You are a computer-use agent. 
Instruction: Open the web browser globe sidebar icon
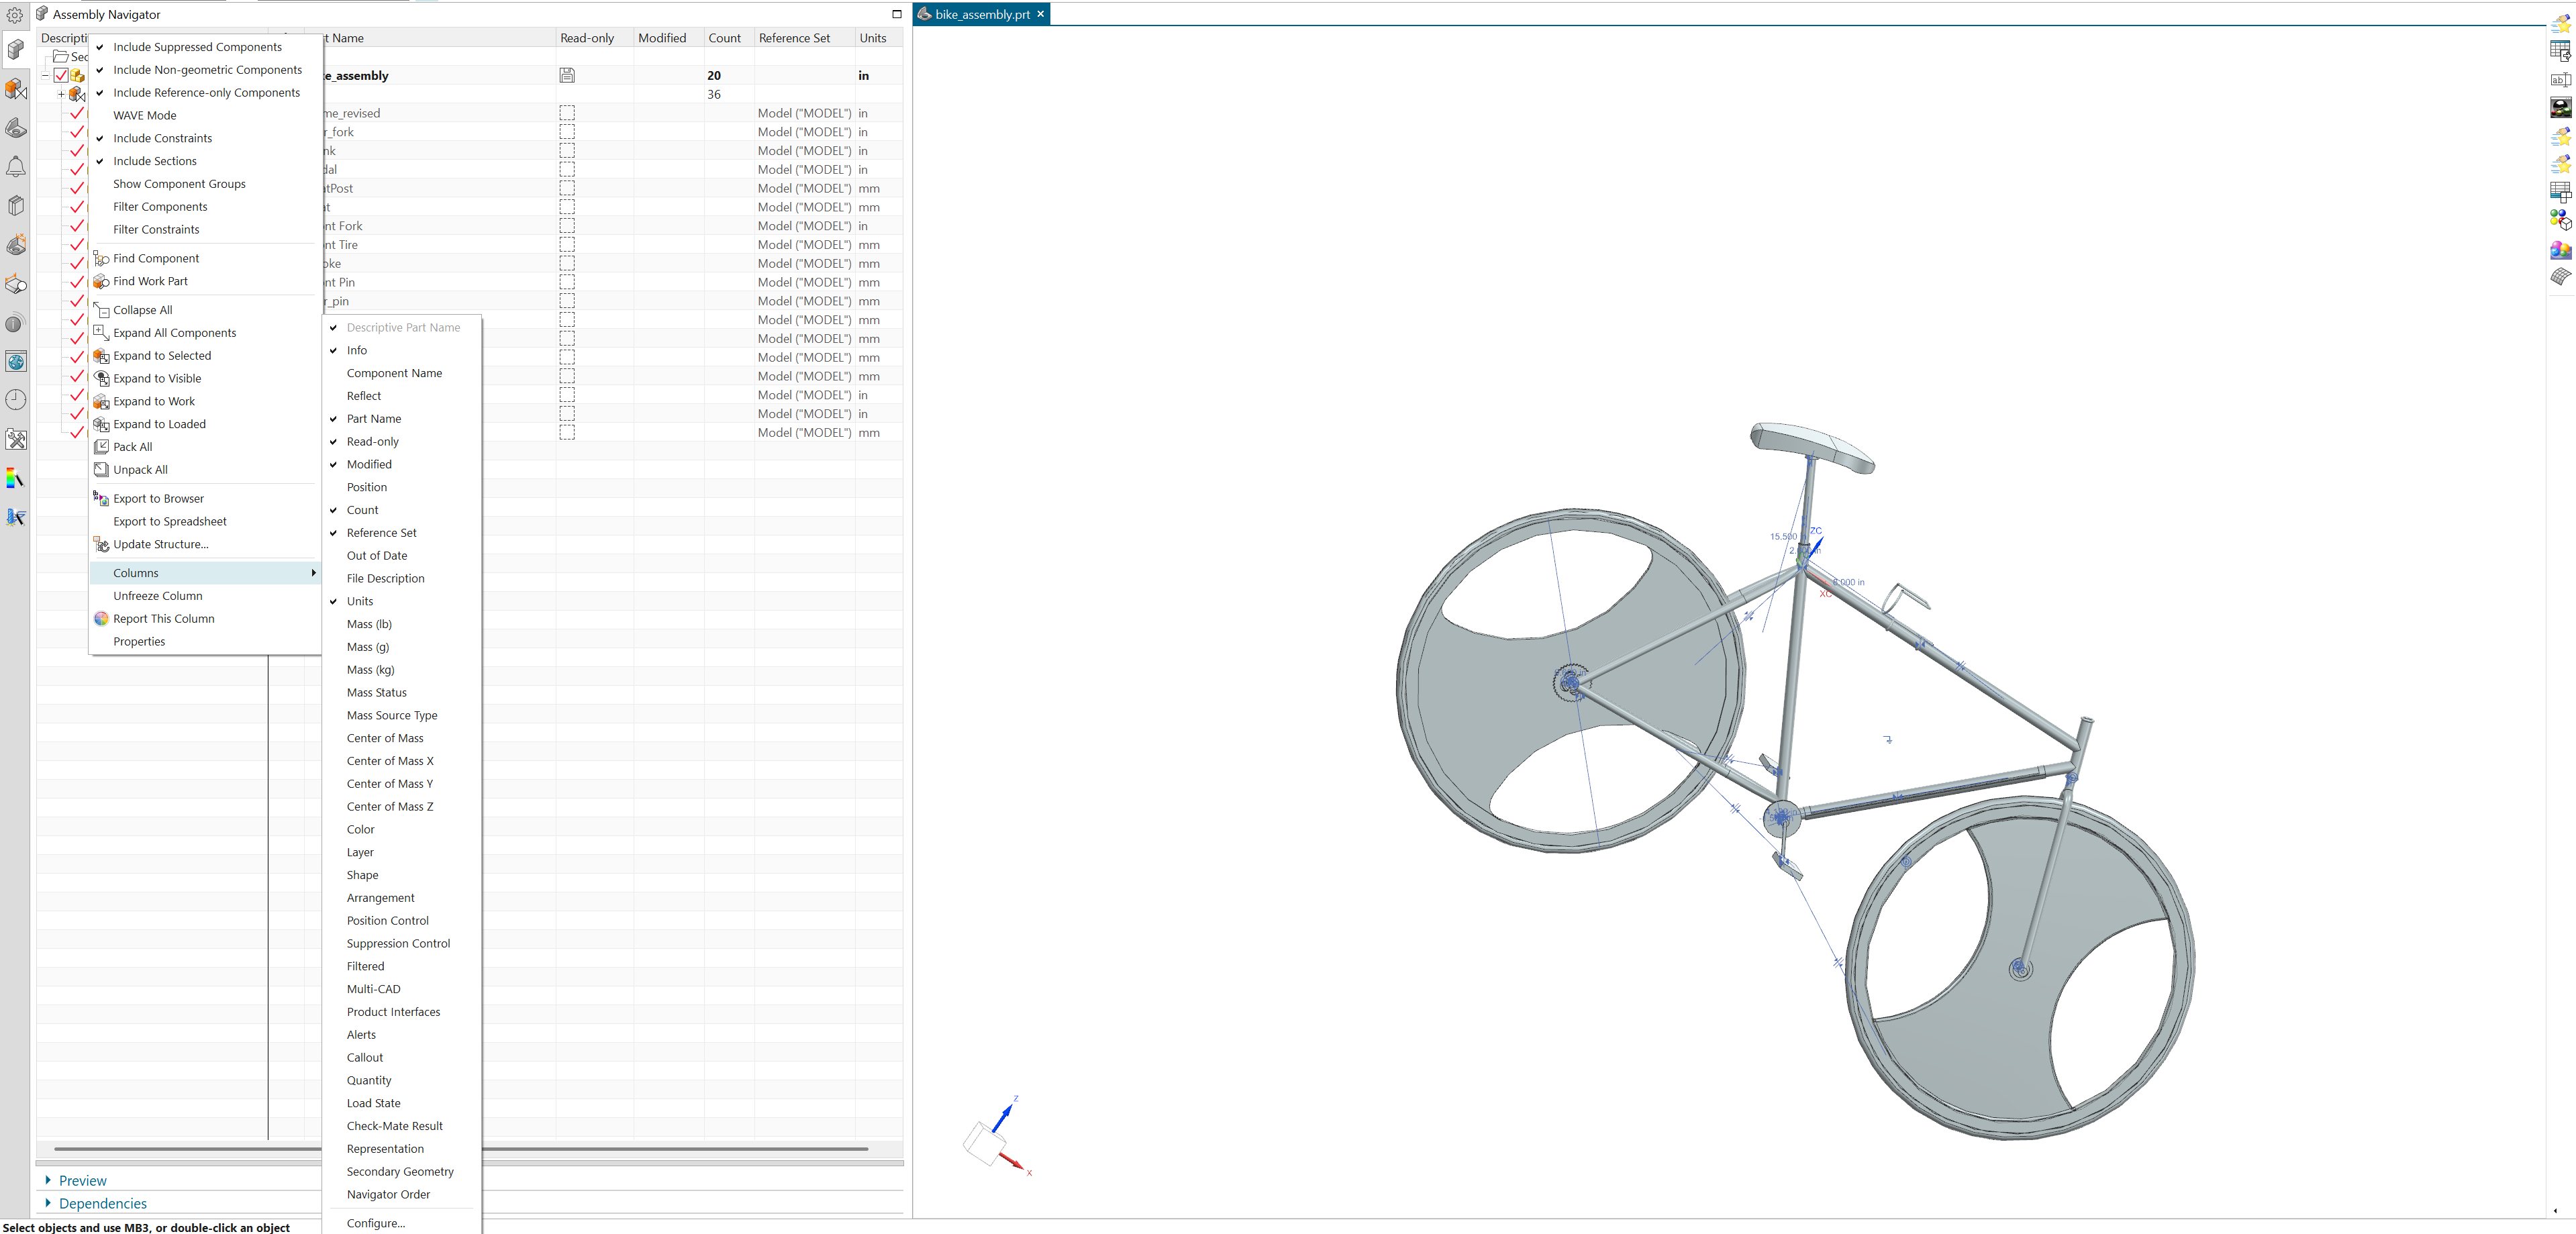tap(15, 362)
